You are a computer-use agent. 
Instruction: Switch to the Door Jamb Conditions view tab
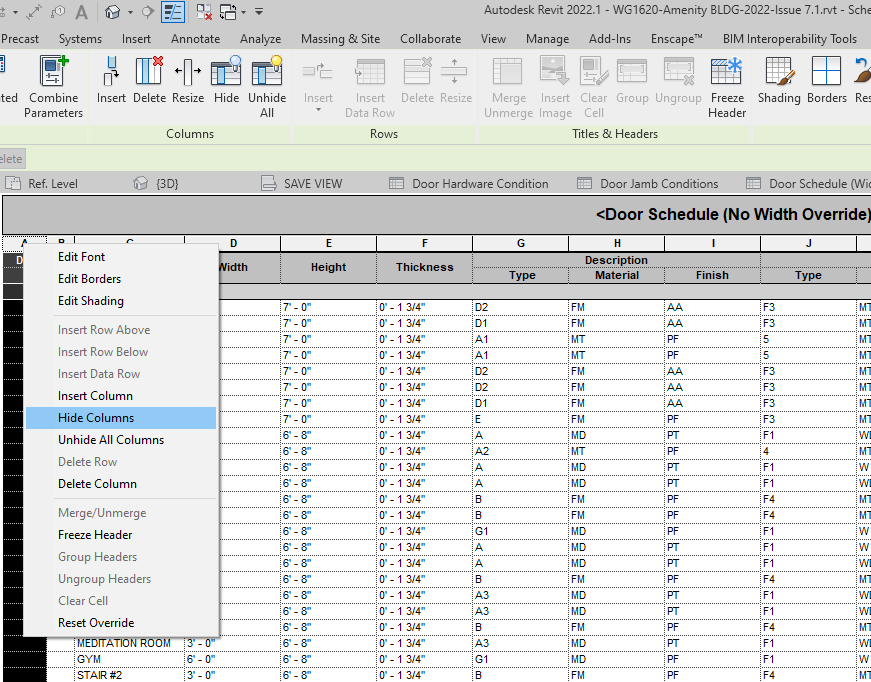657,183
